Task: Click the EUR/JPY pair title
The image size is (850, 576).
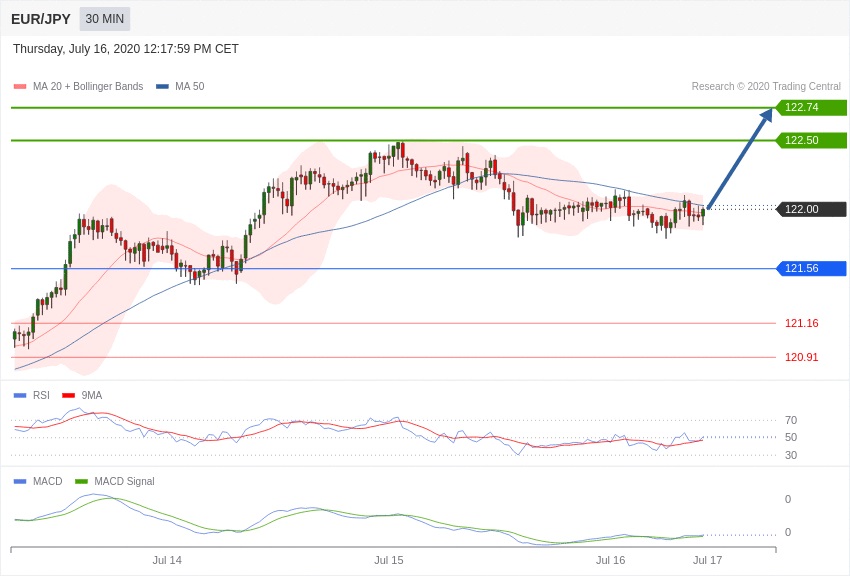Action: coord(41,19)
